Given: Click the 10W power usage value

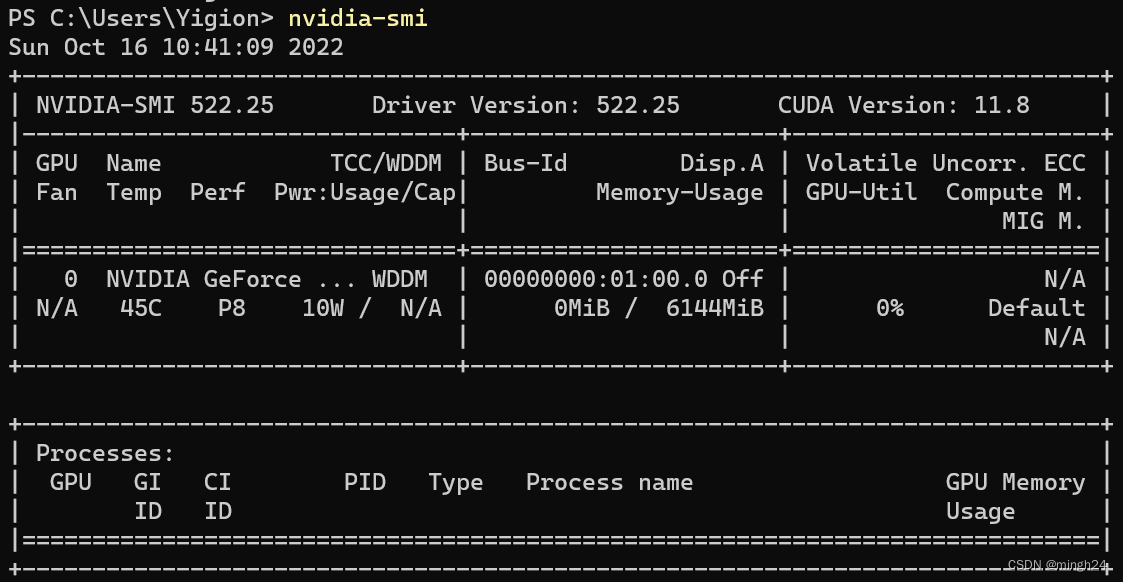Looking at the screenshot, I should (x=323, y=309).
